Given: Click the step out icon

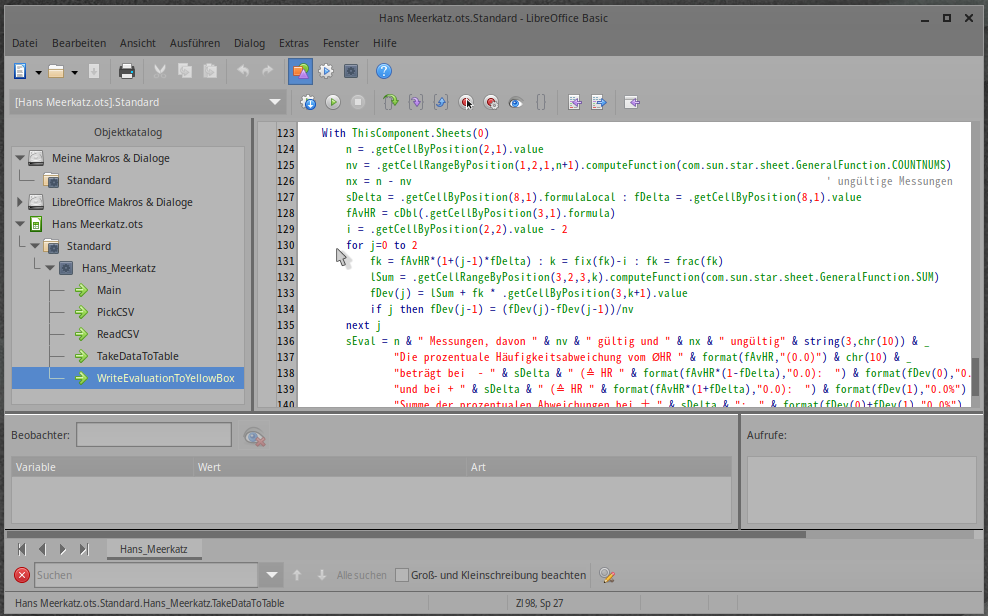Looking at the screenshot, I should point(441,102).
